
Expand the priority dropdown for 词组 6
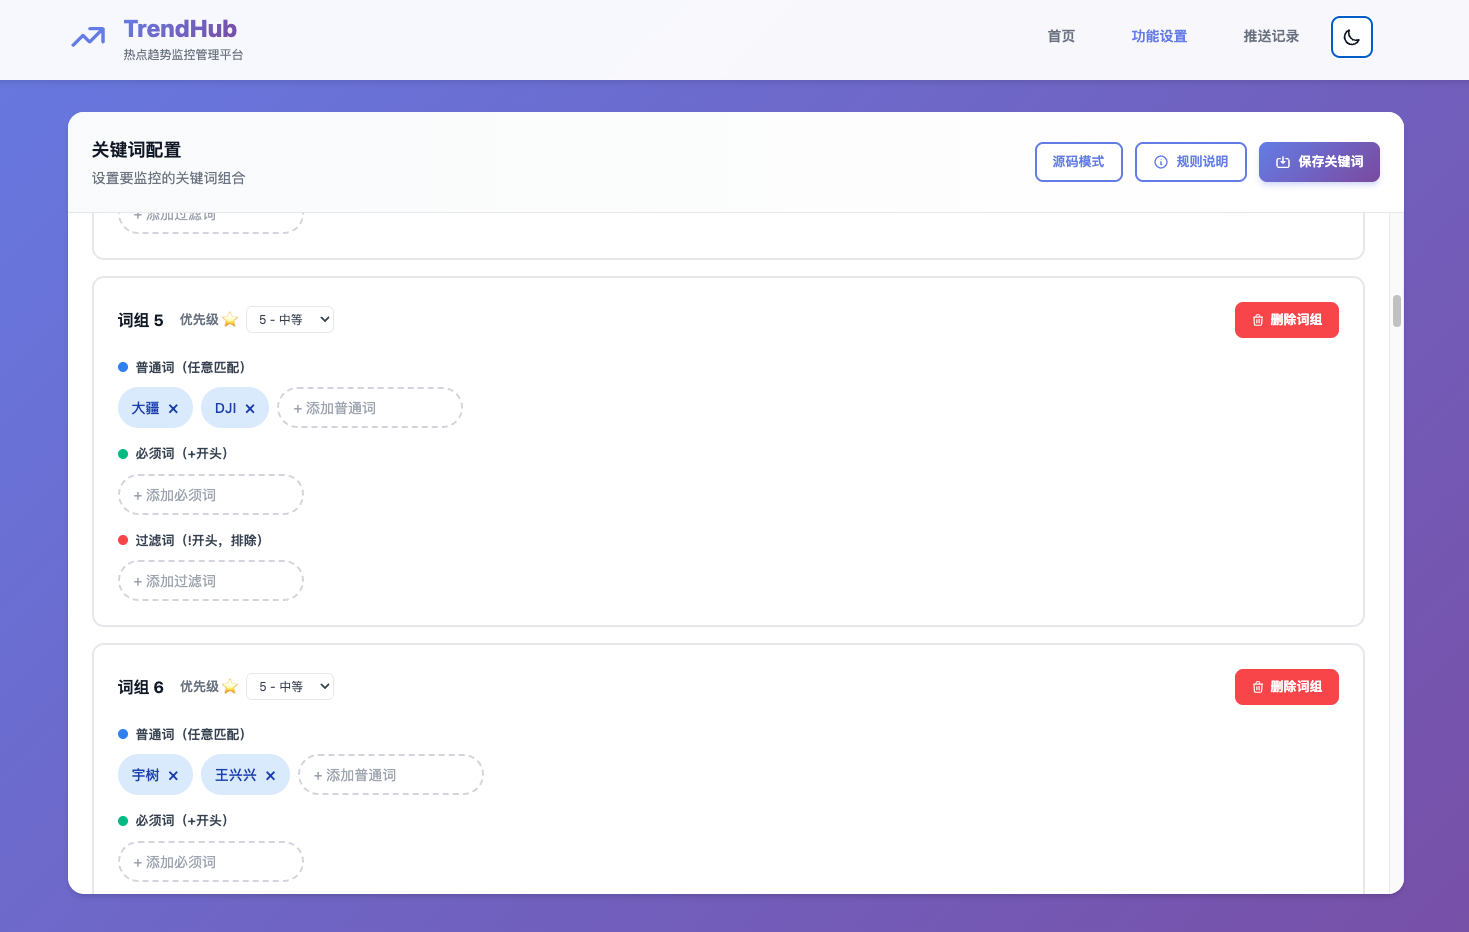290,687
